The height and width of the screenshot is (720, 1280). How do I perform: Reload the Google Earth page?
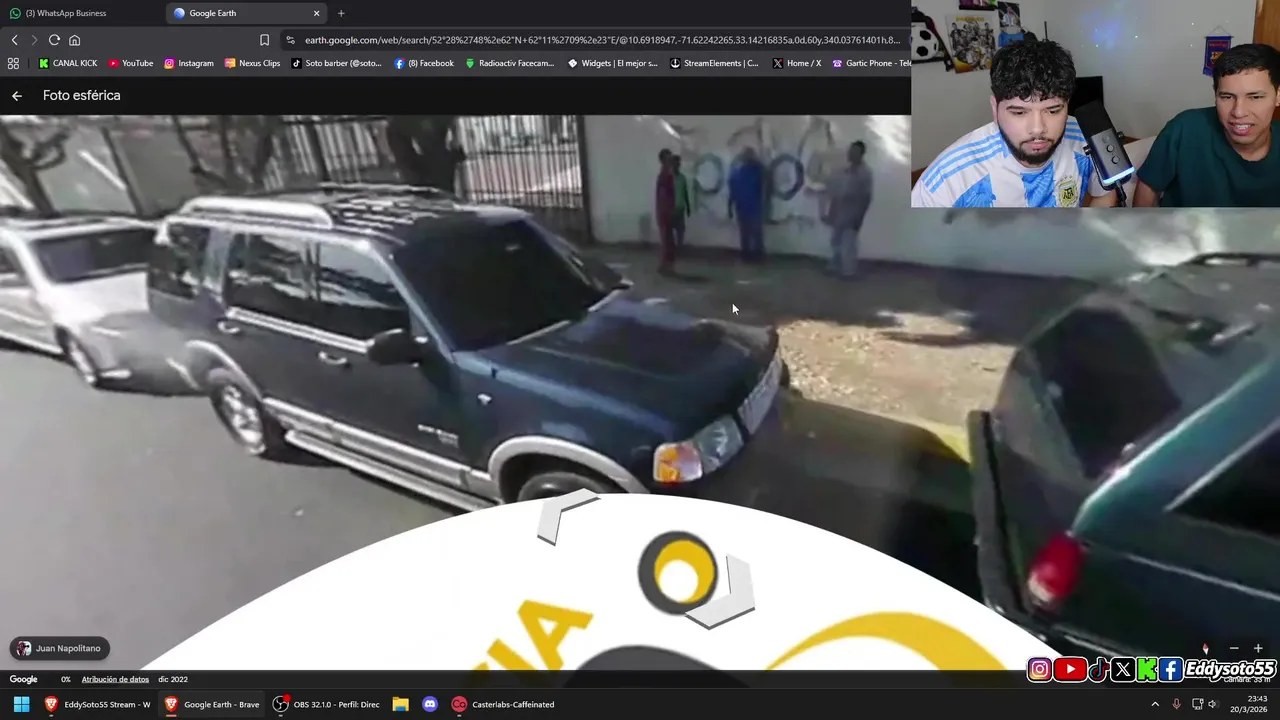(54, 40)
